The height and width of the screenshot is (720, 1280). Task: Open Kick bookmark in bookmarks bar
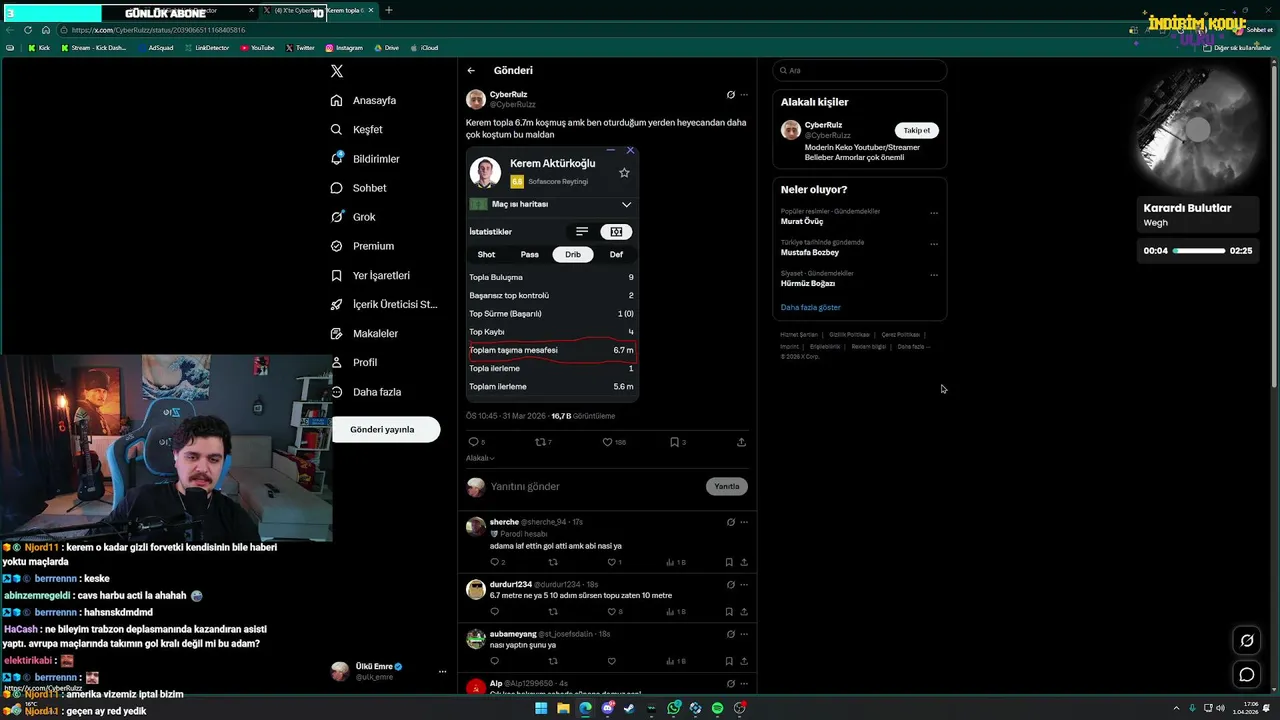point(39,48)
